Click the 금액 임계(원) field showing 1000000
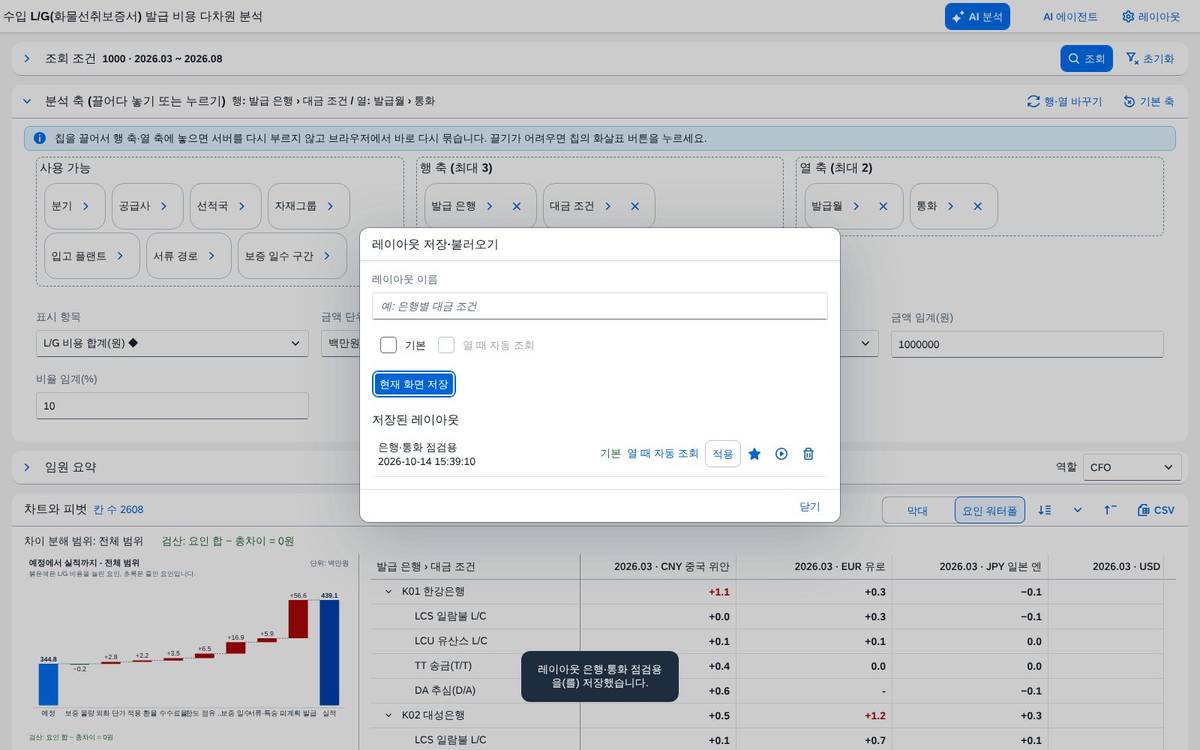The image size is (1200, 750). tap(1027, 344)
